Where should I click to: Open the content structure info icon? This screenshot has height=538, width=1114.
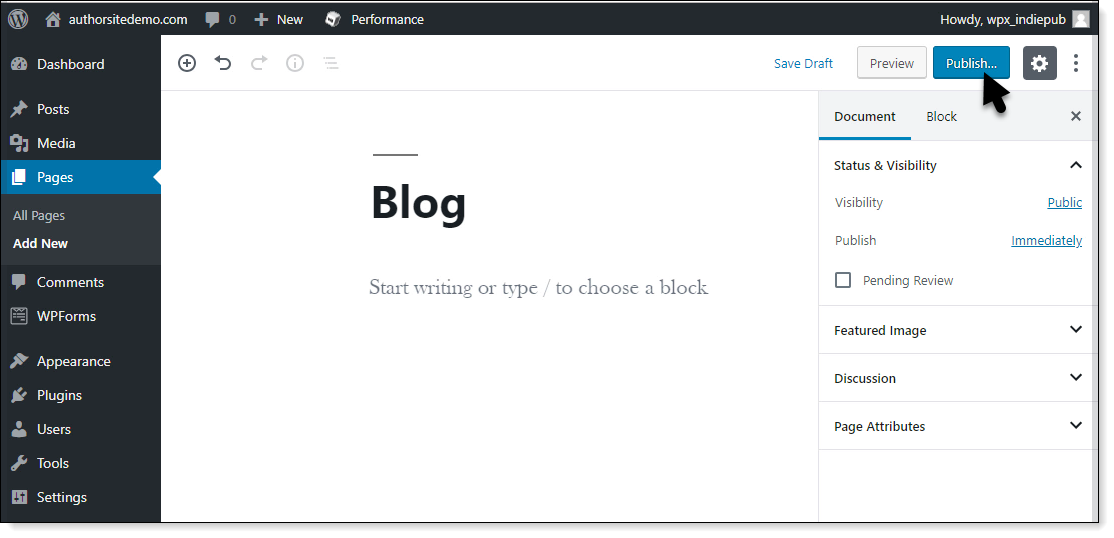click(x=295, y=63)
